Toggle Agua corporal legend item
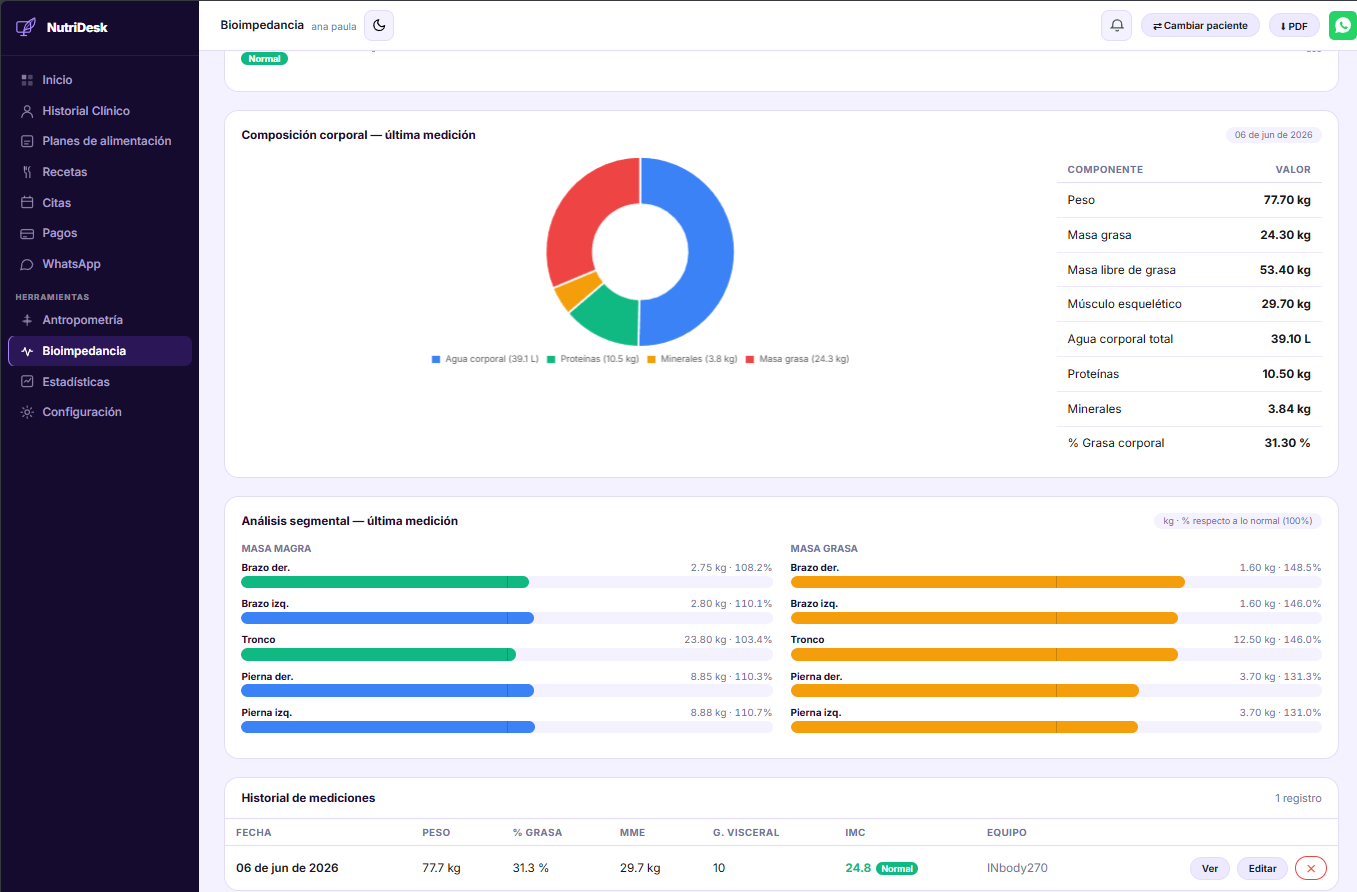The image size is (1357, 892). click(485, 359)
